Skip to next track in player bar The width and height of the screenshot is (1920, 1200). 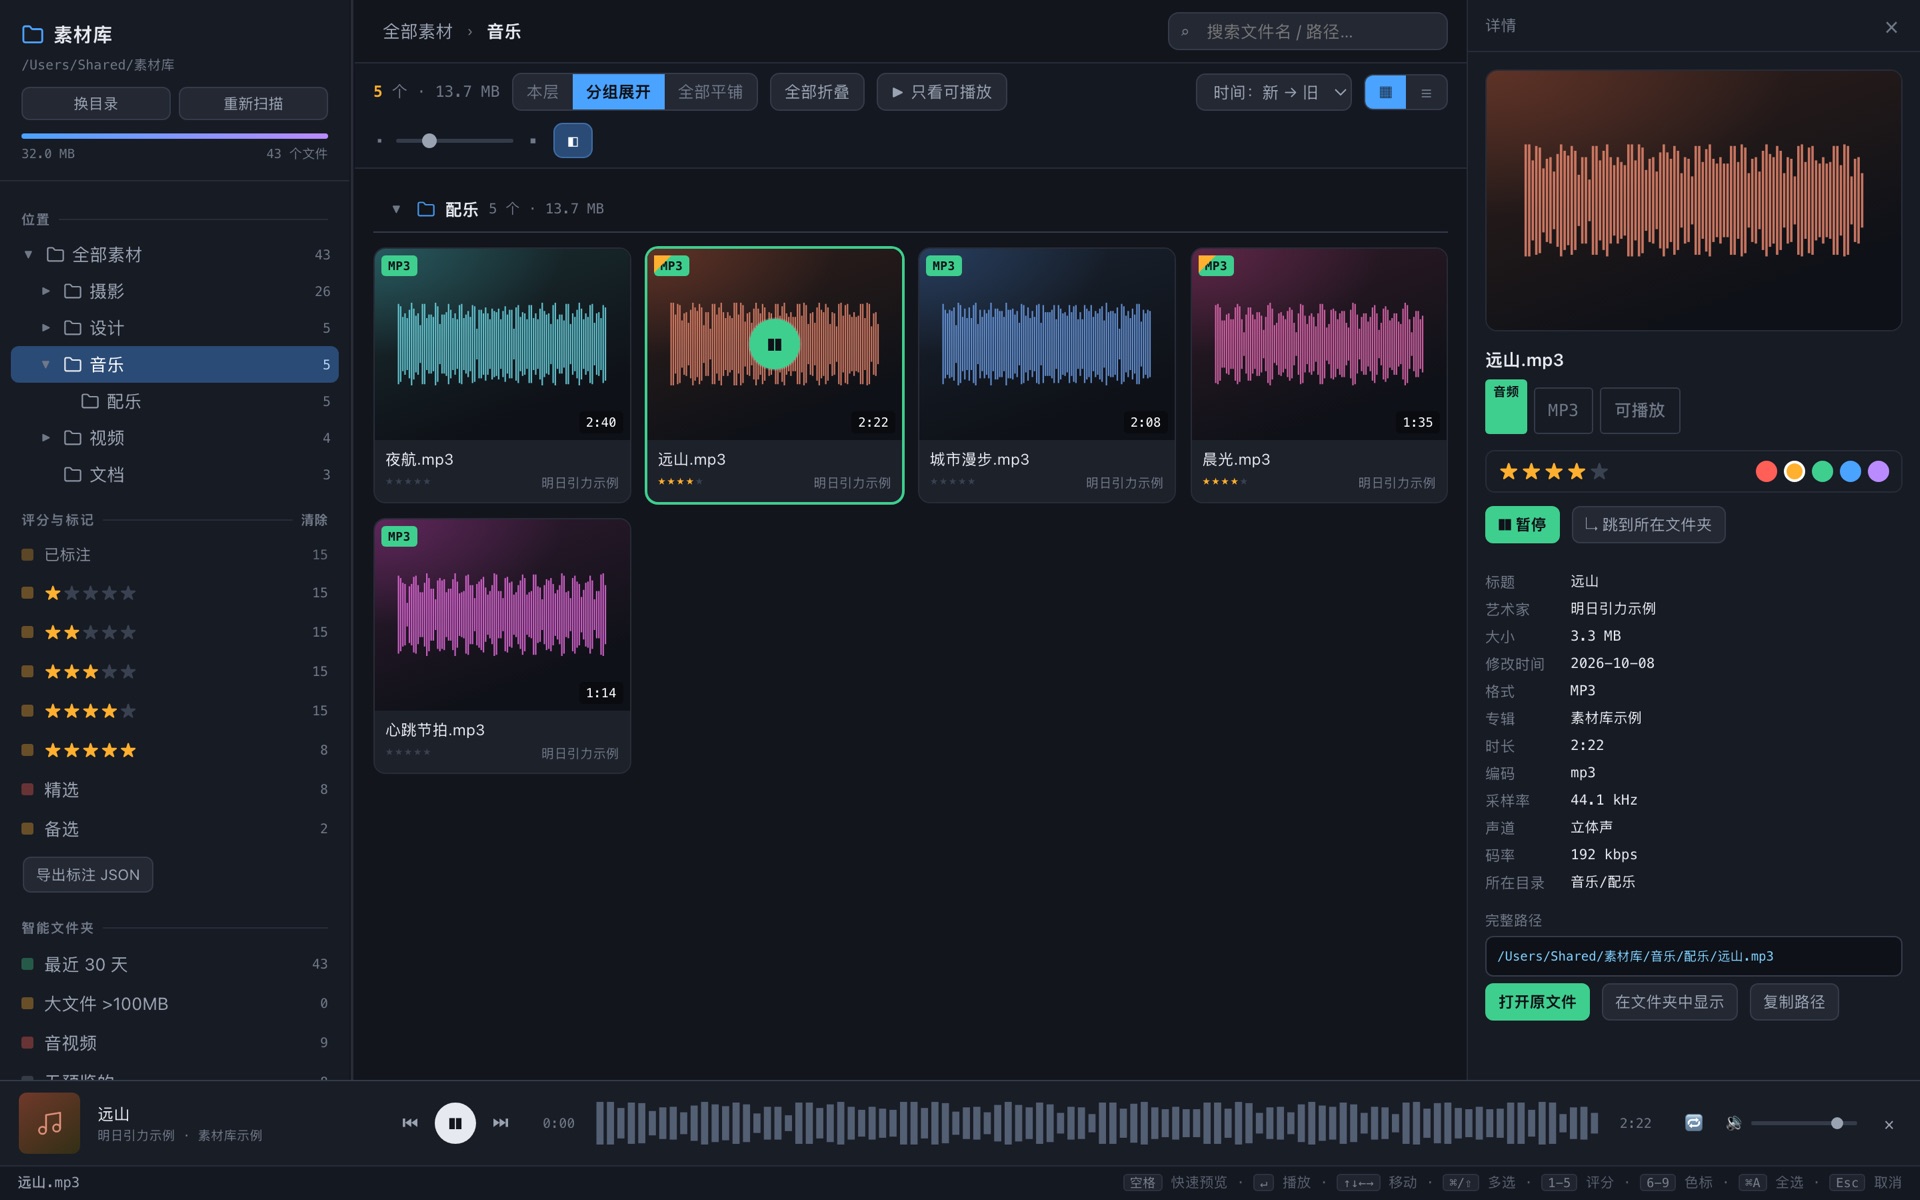pyautogui.click(x=501, y=1123)
